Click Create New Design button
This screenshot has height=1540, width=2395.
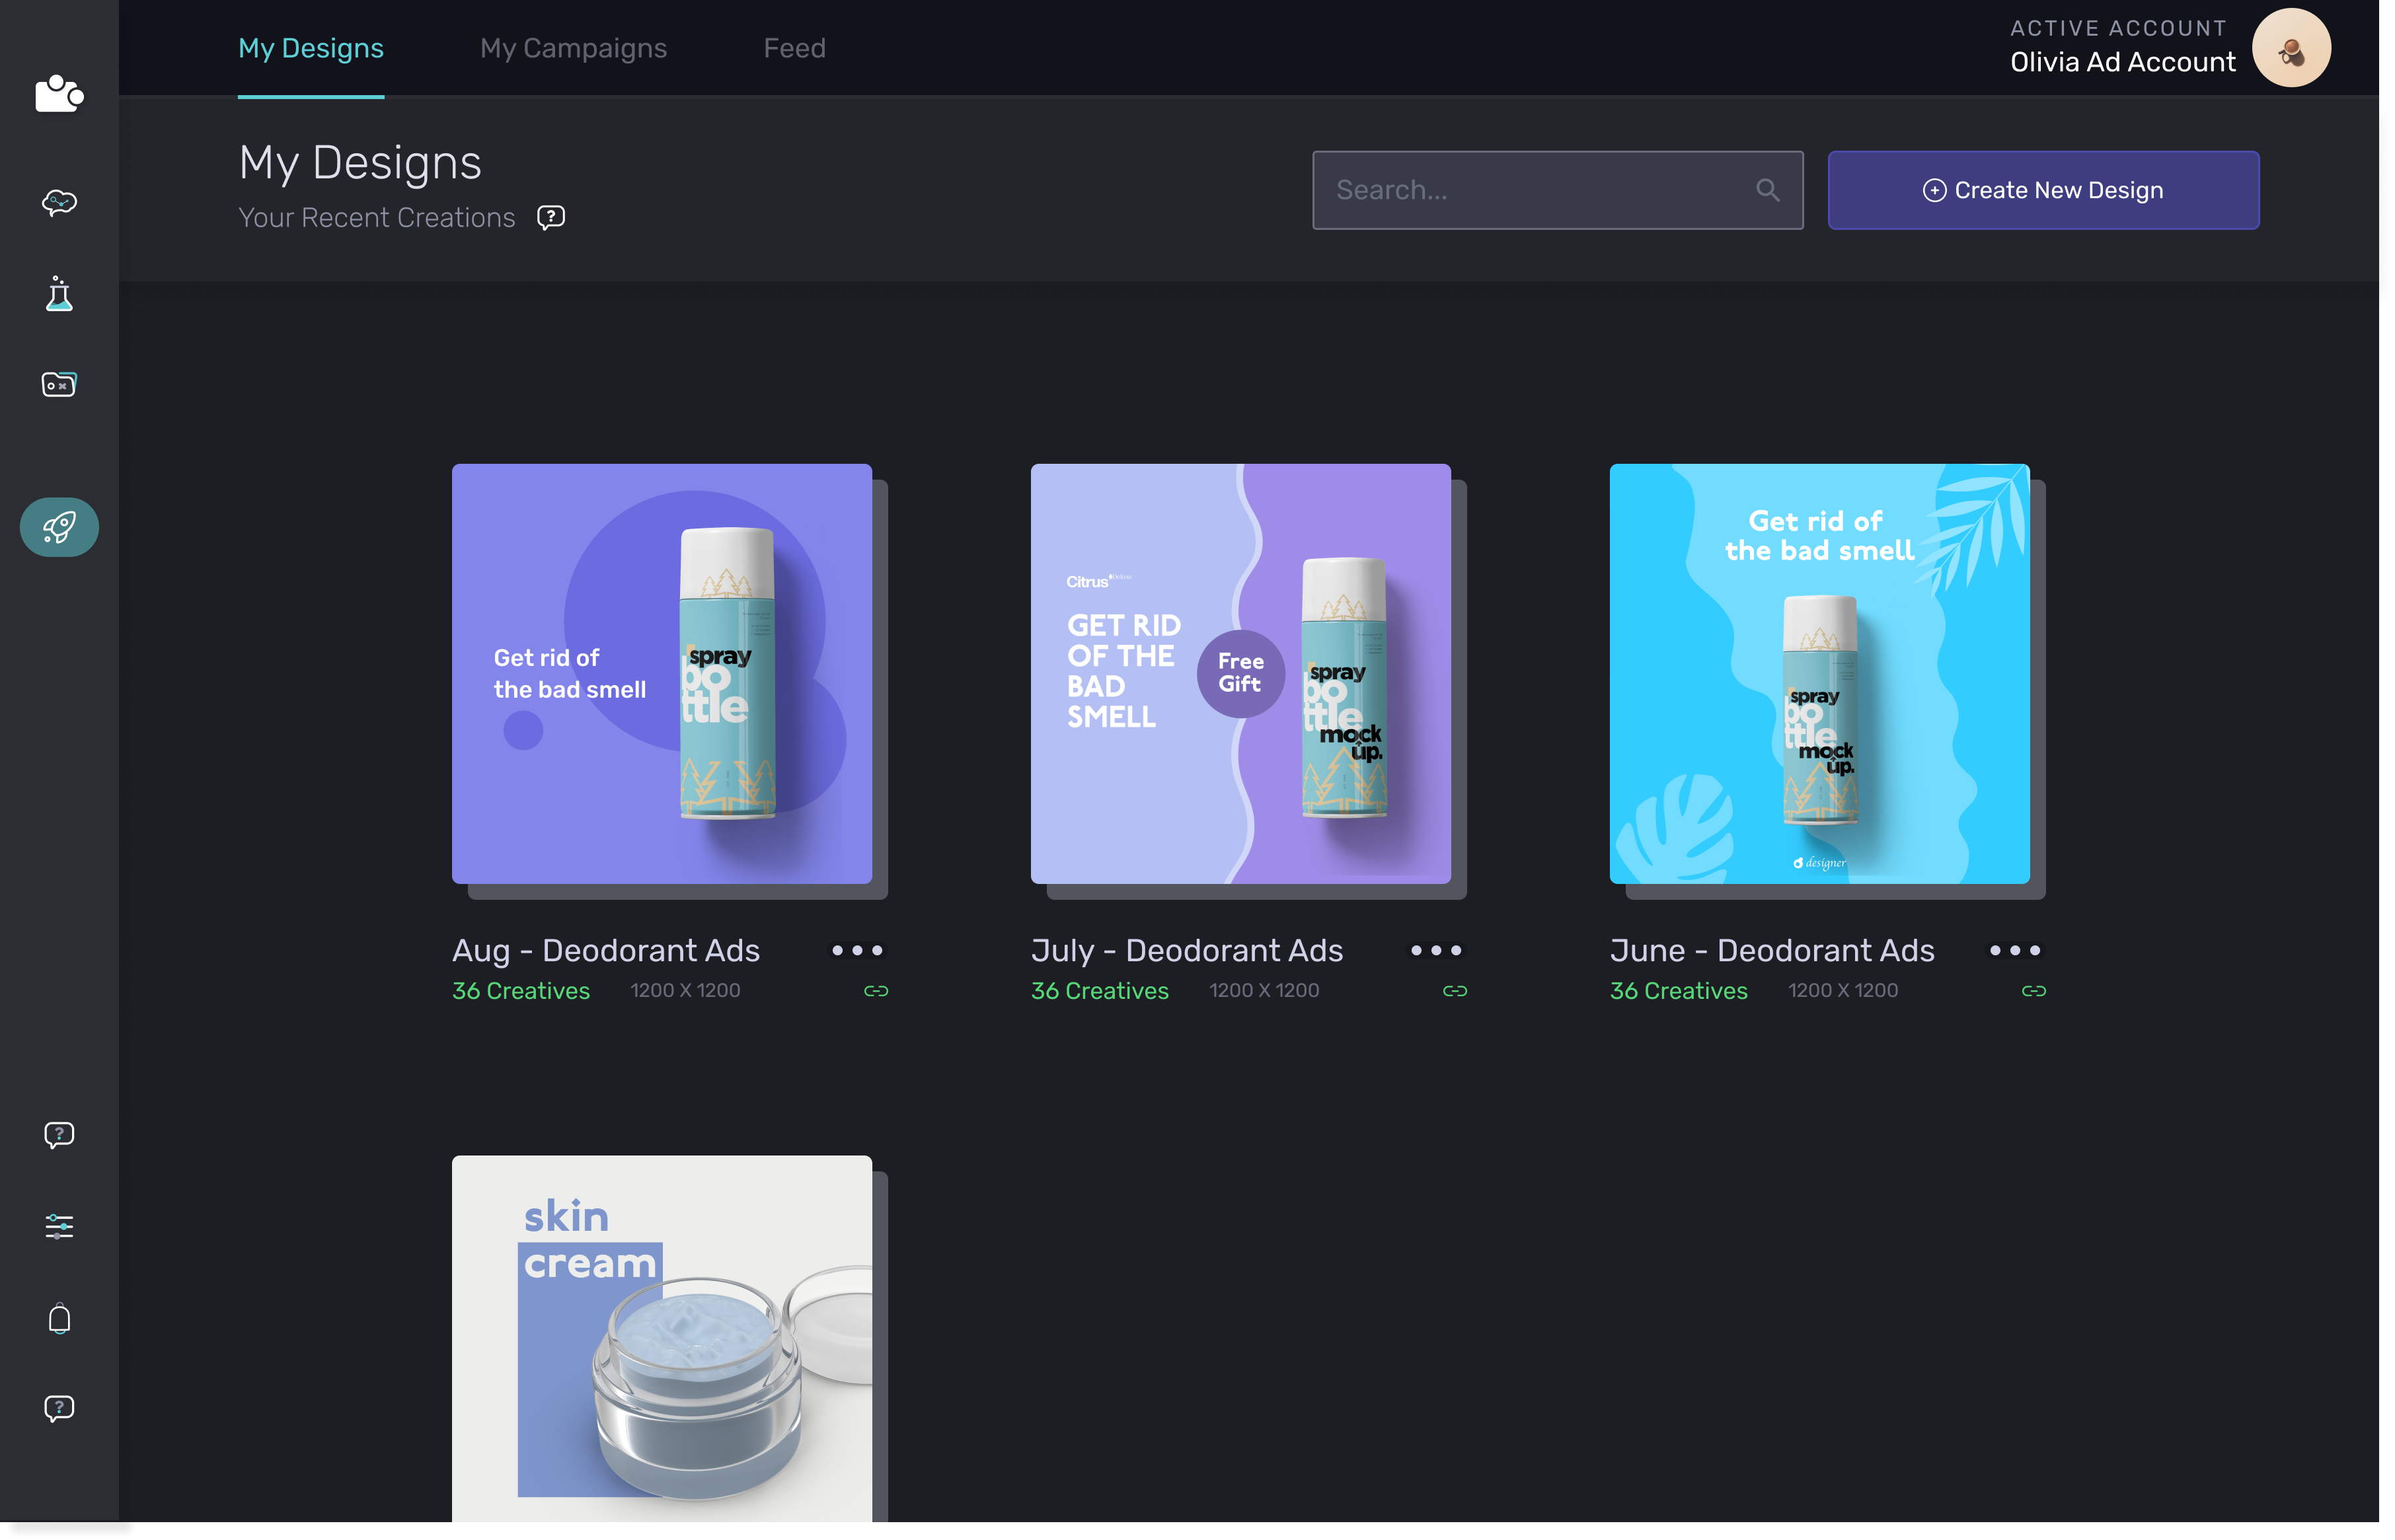2043,190
